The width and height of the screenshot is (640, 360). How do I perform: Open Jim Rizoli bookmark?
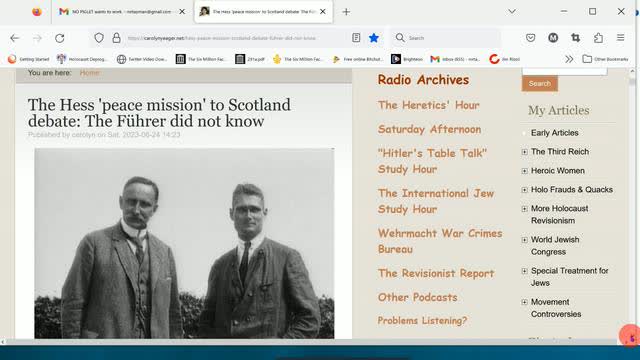[x=505, y=59]
